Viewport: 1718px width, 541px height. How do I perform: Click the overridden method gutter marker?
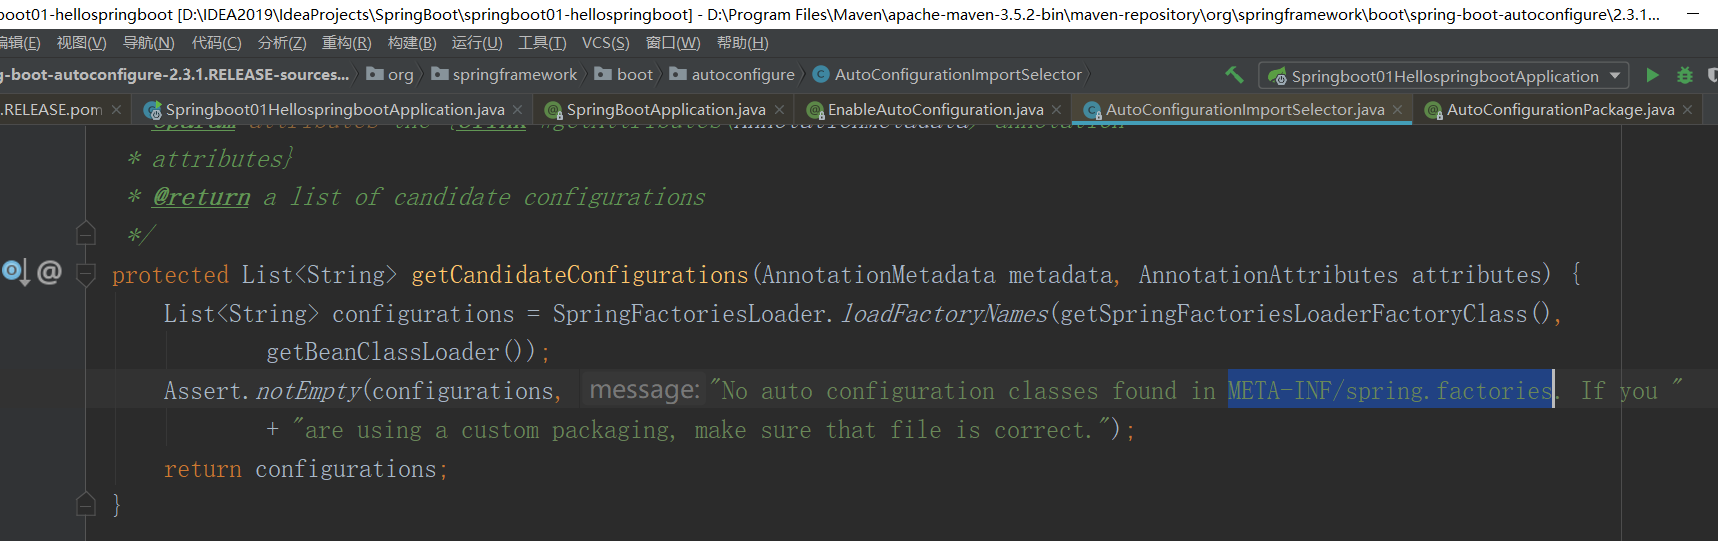click(x=15, y=272)
